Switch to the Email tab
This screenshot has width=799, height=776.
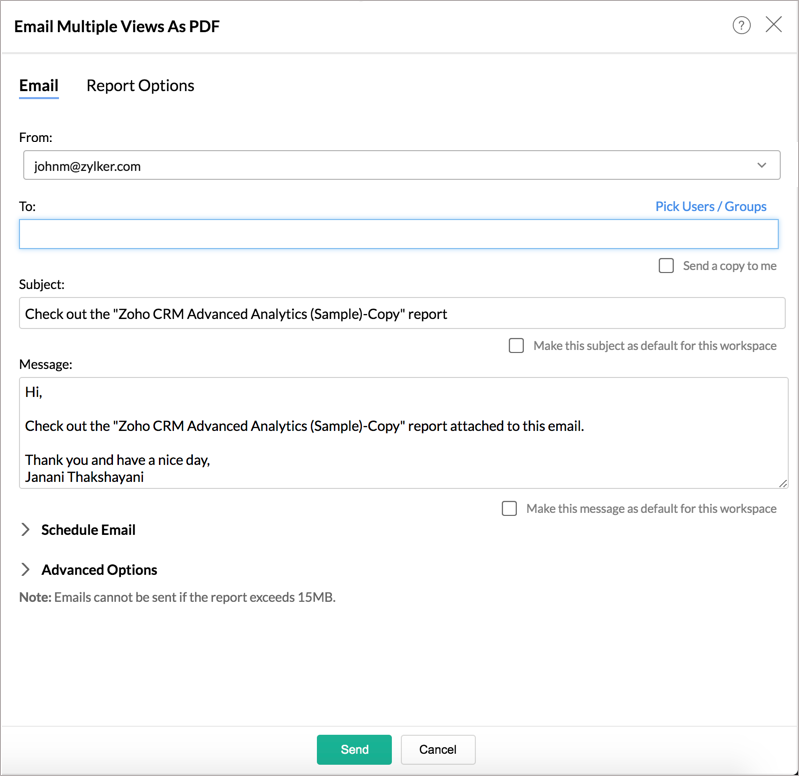[39, 86]
